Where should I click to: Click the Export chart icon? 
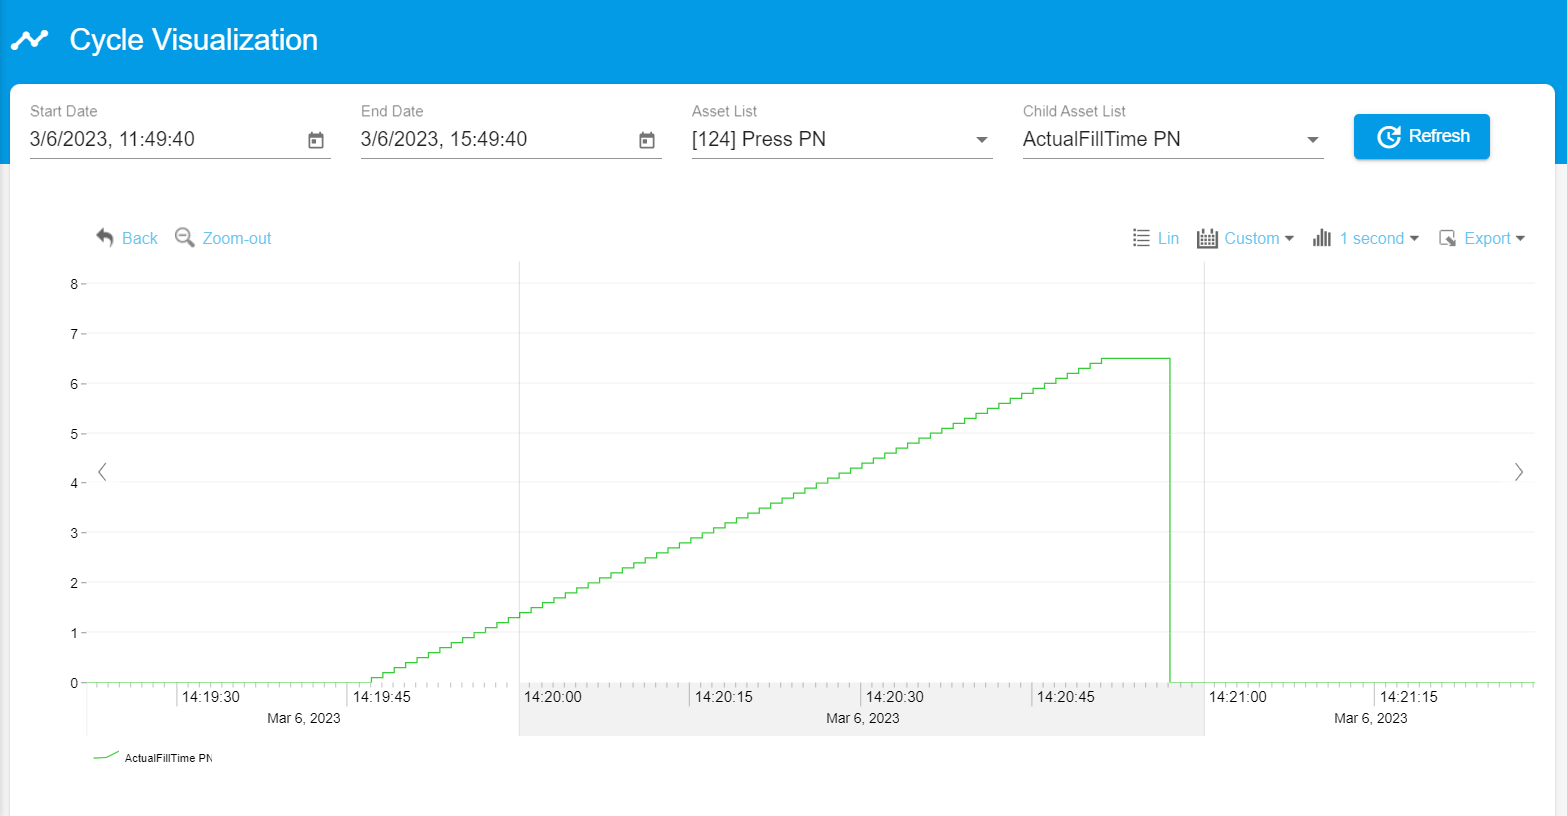click(x=1447, y=238)
